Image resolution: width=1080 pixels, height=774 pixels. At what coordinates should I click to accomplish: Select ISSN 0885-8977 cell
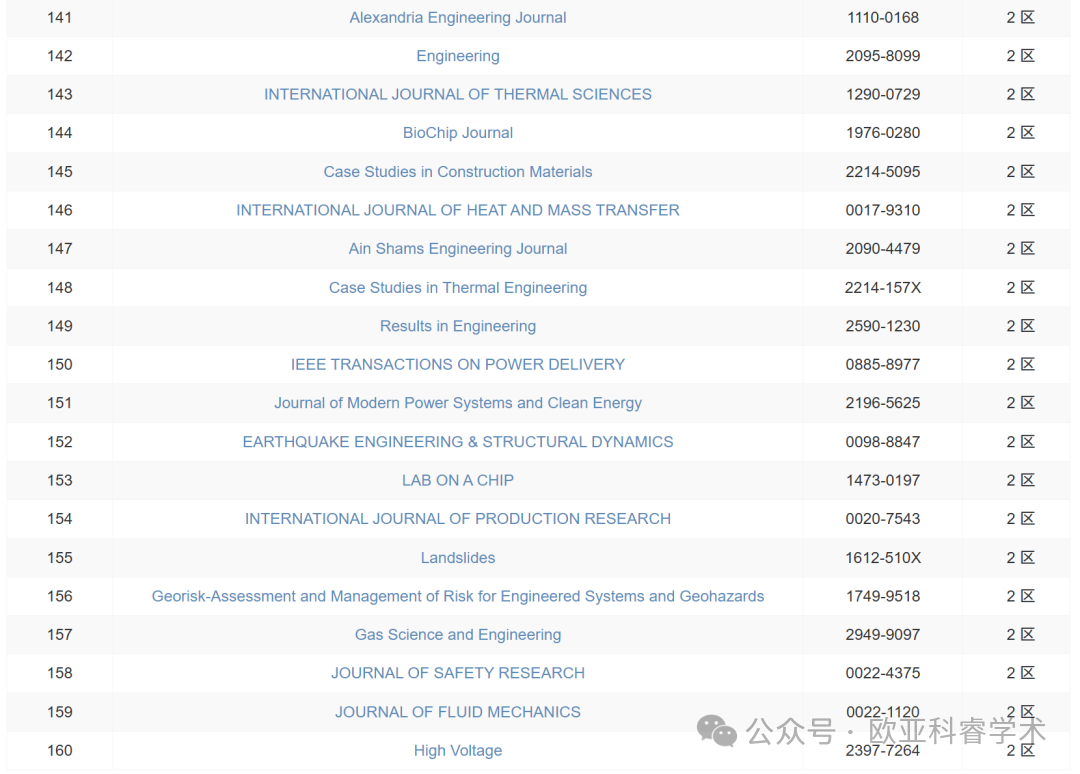[882, 364]
